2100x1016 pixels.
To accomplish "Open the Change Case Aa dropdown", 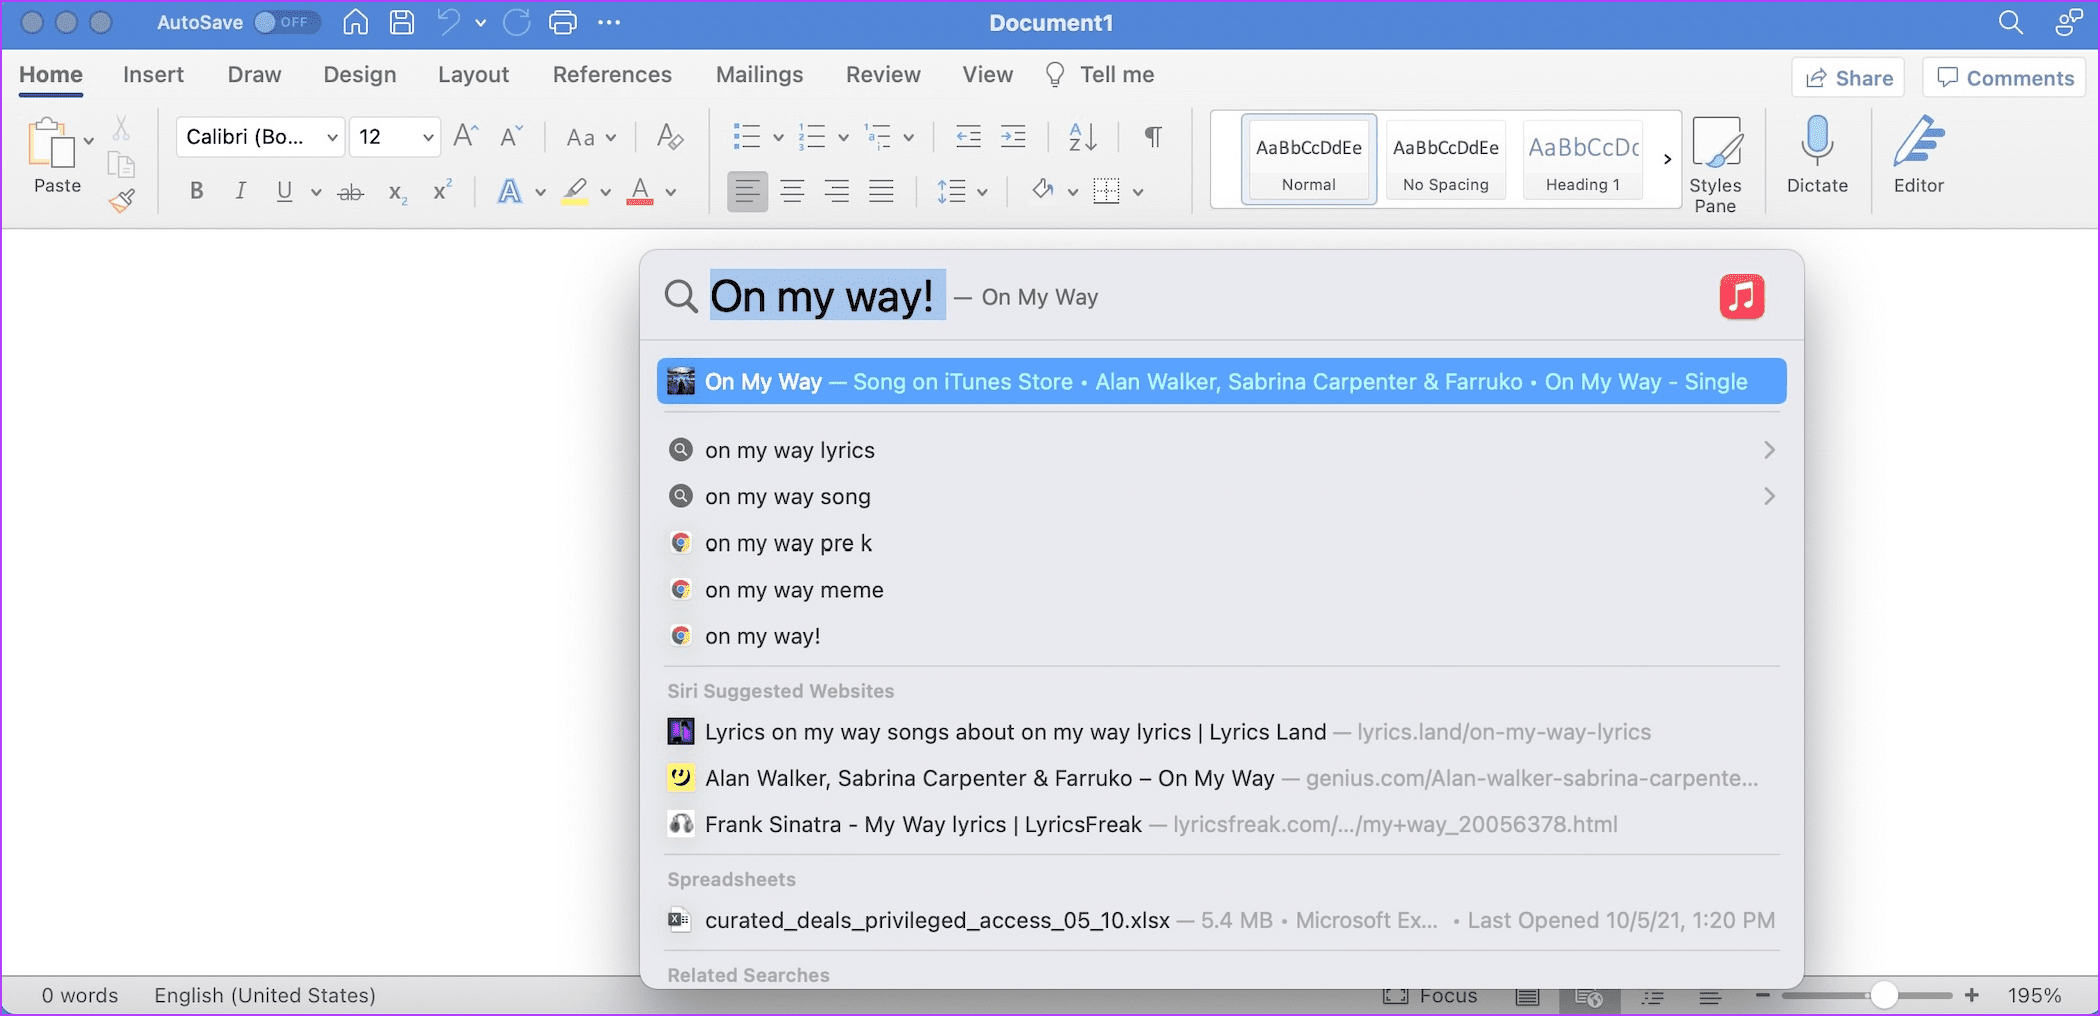I will click(x=591, y=137).
